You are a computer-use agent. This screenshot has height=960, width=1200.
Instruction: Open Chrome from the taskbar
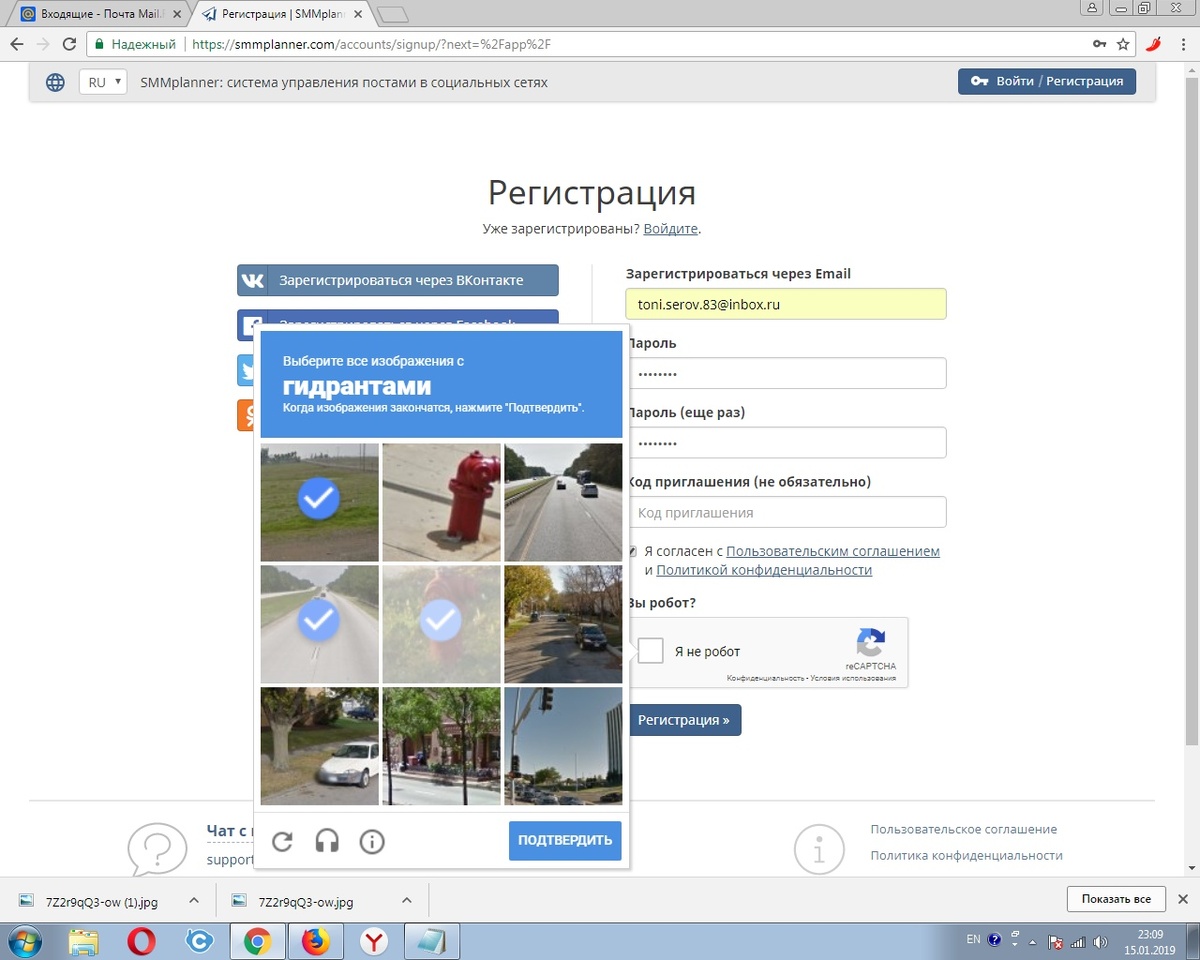point(258,941)
